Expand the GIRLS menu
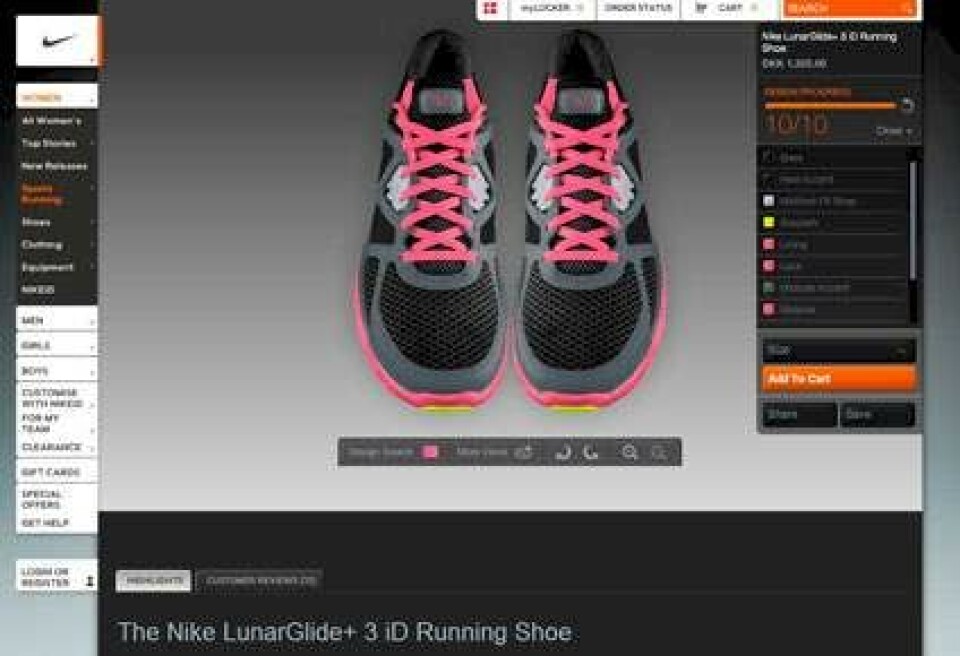Viewport: 960px width, 656px height. 56,345
